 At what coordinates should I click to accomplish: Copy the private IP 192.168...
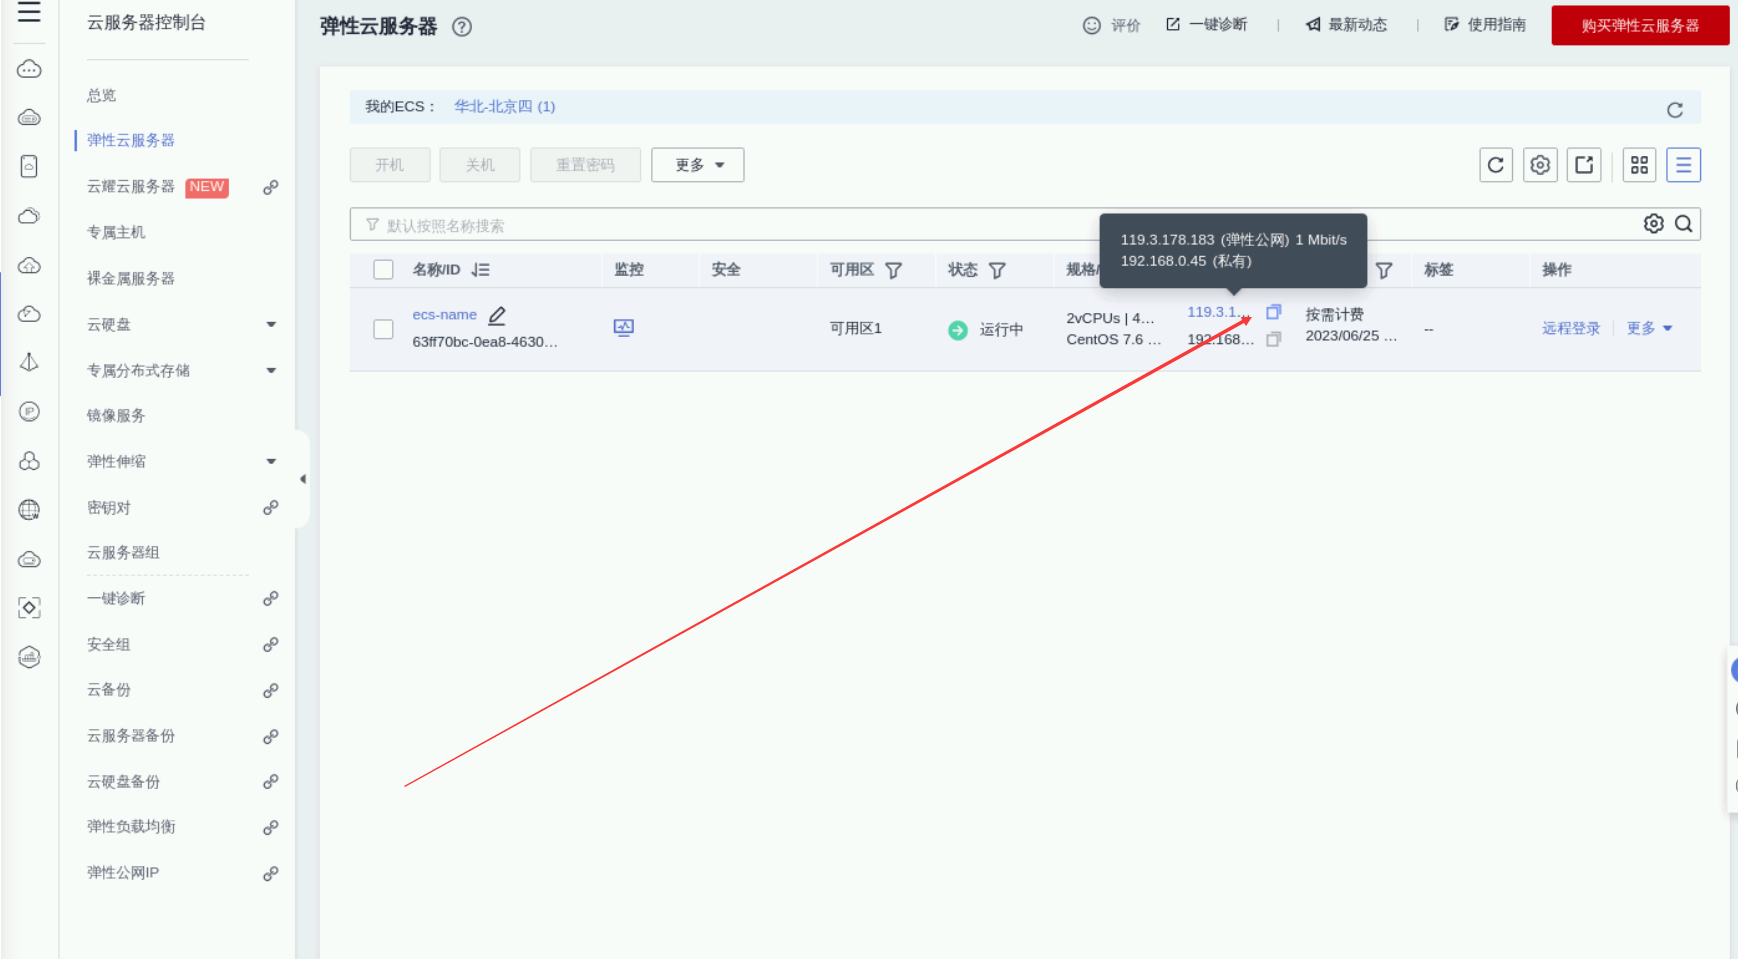1274,340
